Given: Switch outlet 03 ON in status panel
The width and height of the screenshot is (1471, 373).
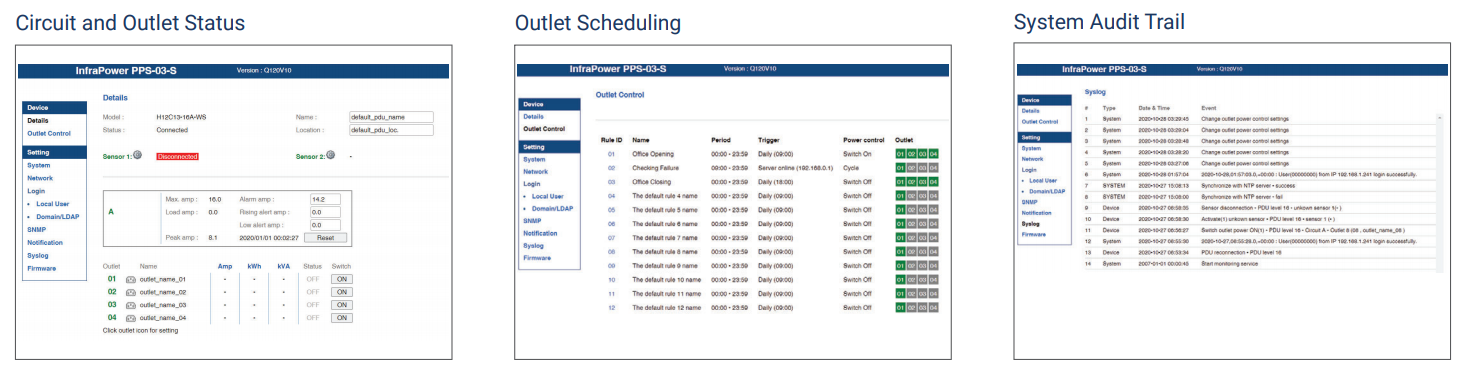Looking at the screenshot, I should [342, 305].
